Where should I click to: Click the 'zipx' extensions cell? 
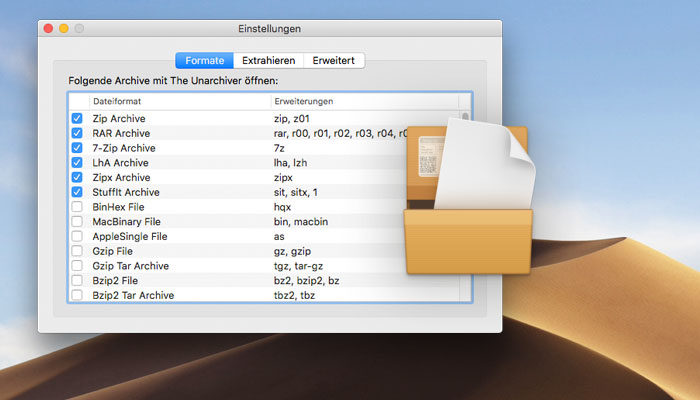pos(283,178)
